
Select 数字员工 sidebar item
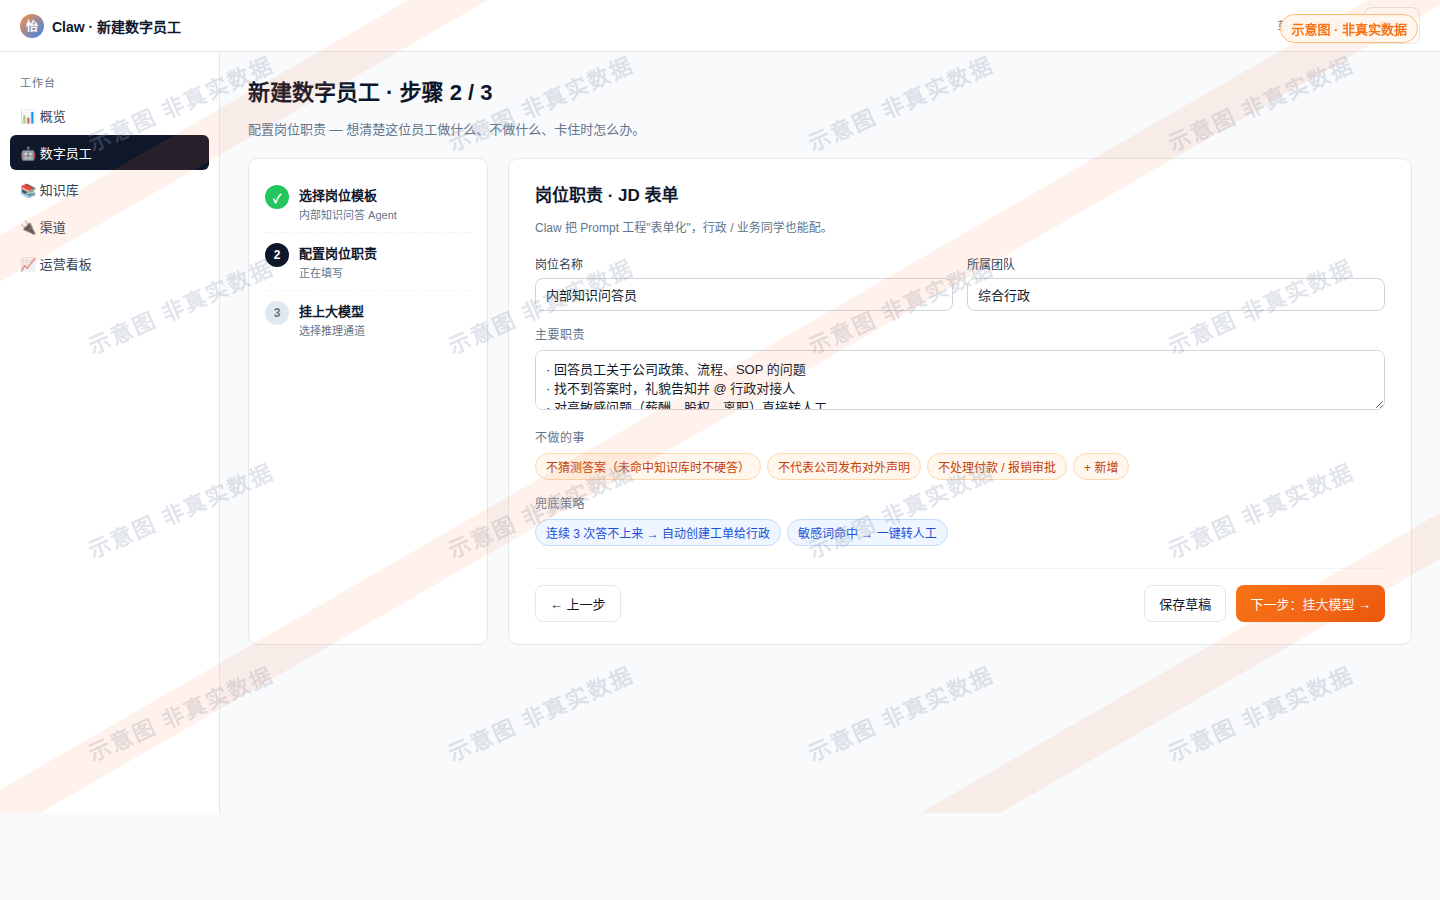109,153
